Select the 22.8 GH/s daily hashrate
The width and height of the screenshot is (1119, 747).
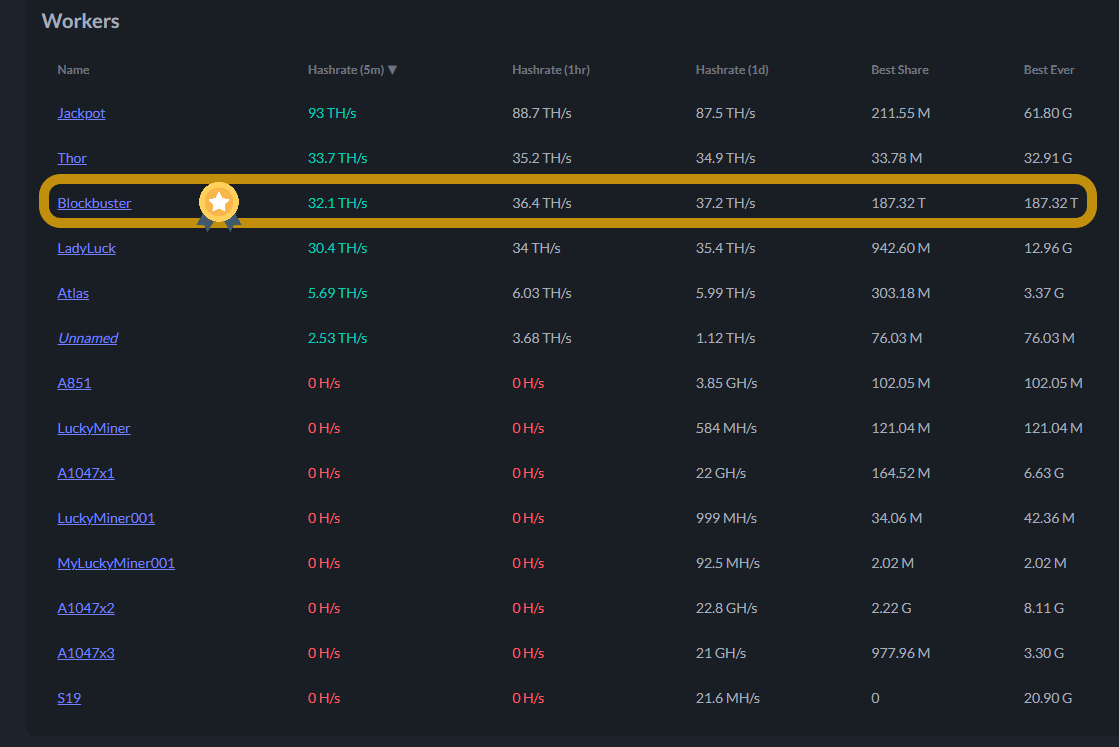click(726, 607)
